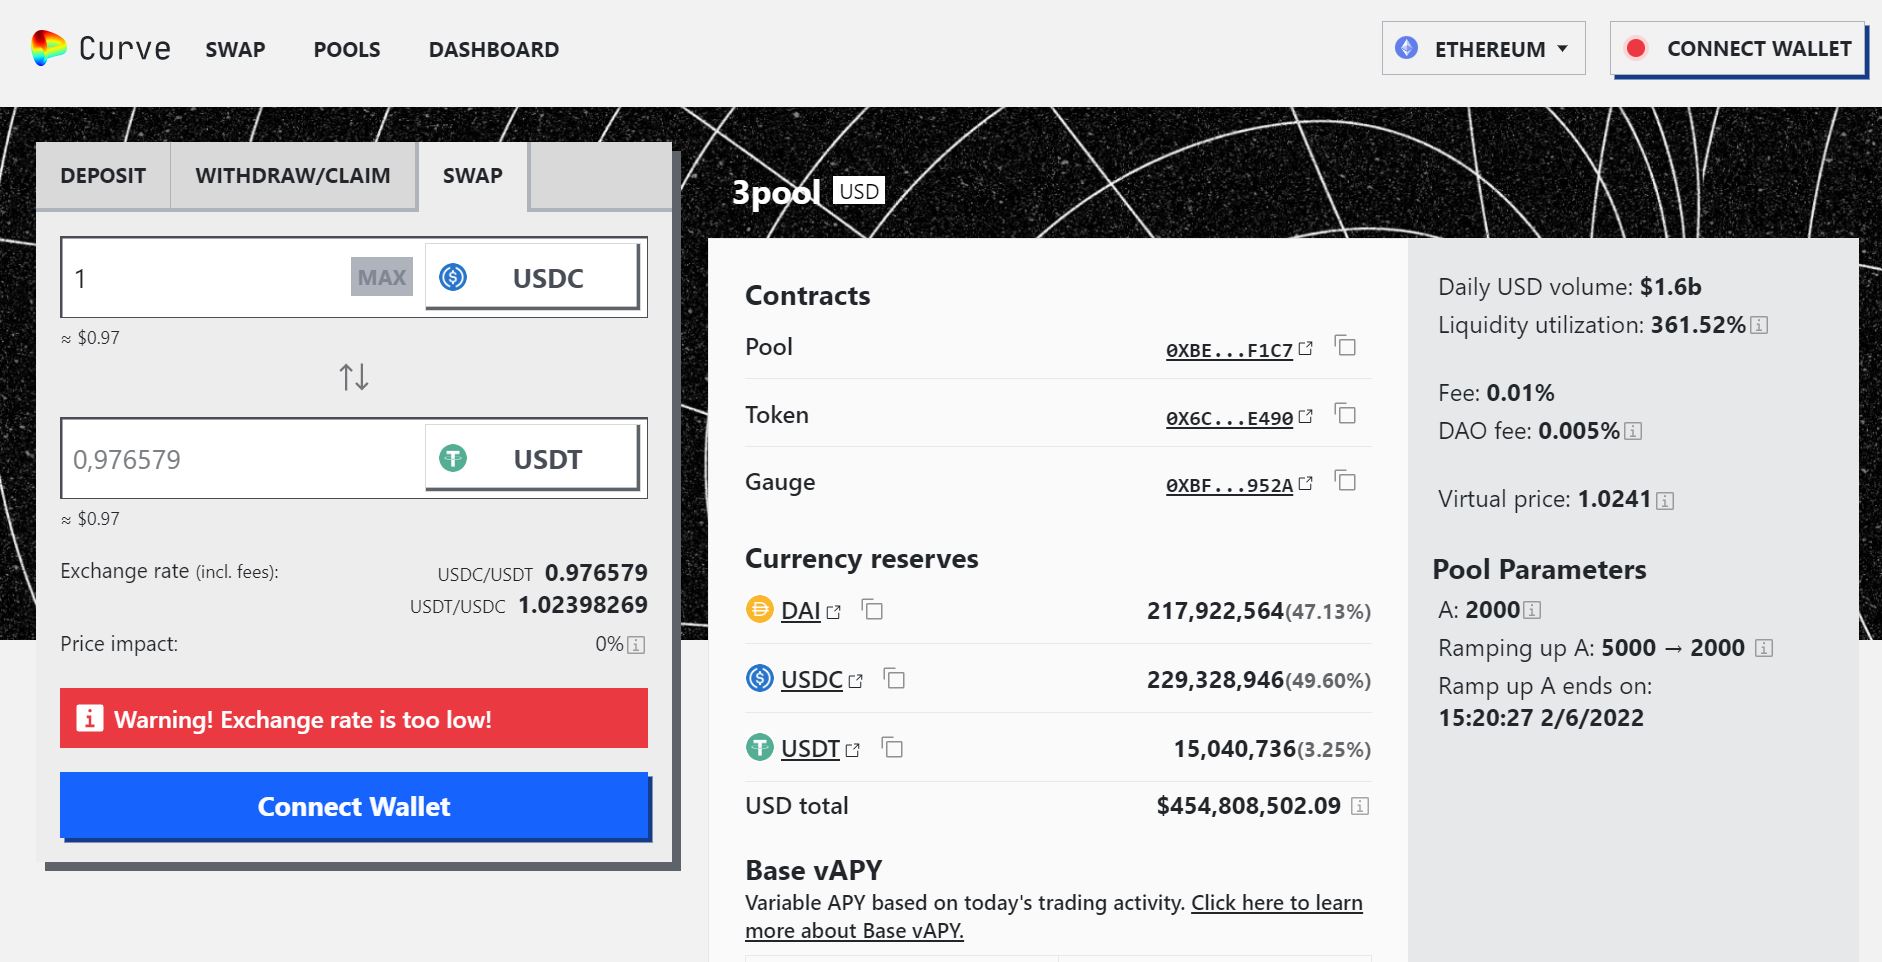Focus the USDT received amount field
The height and width of the screenshot is (962, 1882).
click(x=243, y=458)
